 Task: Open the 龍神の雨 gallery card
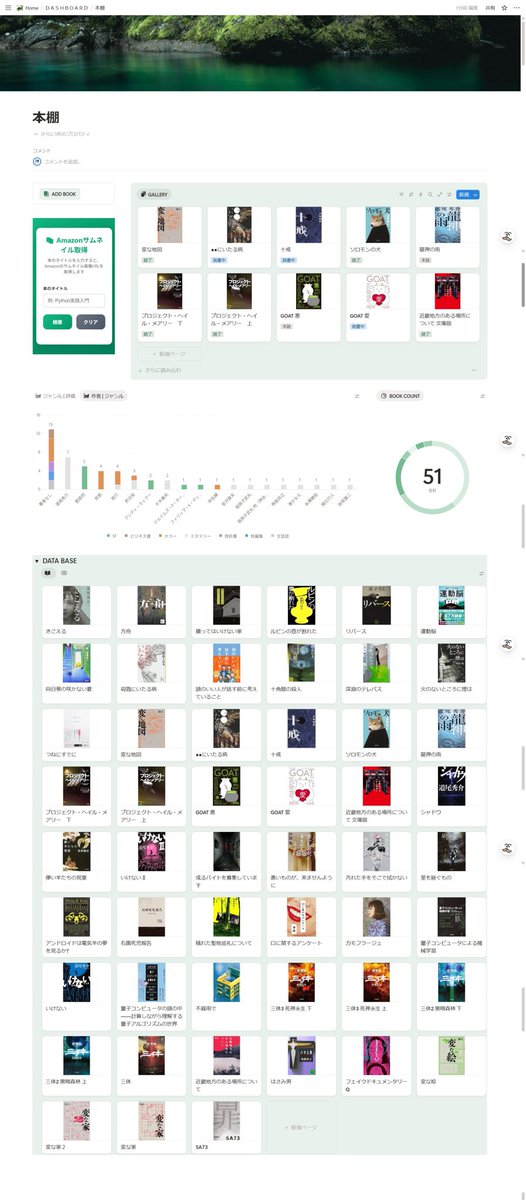(448, 237)
